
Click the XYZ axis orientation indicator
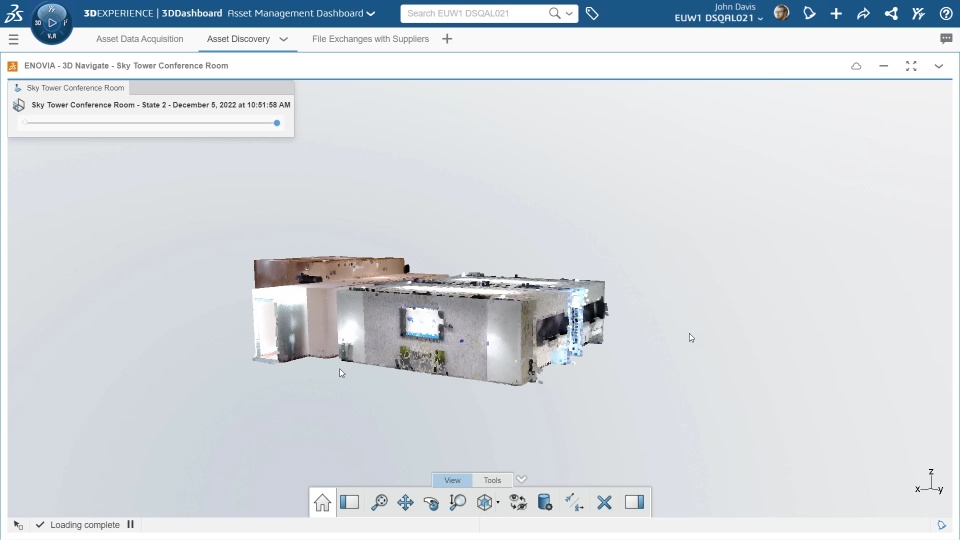(x=929, y=482)
